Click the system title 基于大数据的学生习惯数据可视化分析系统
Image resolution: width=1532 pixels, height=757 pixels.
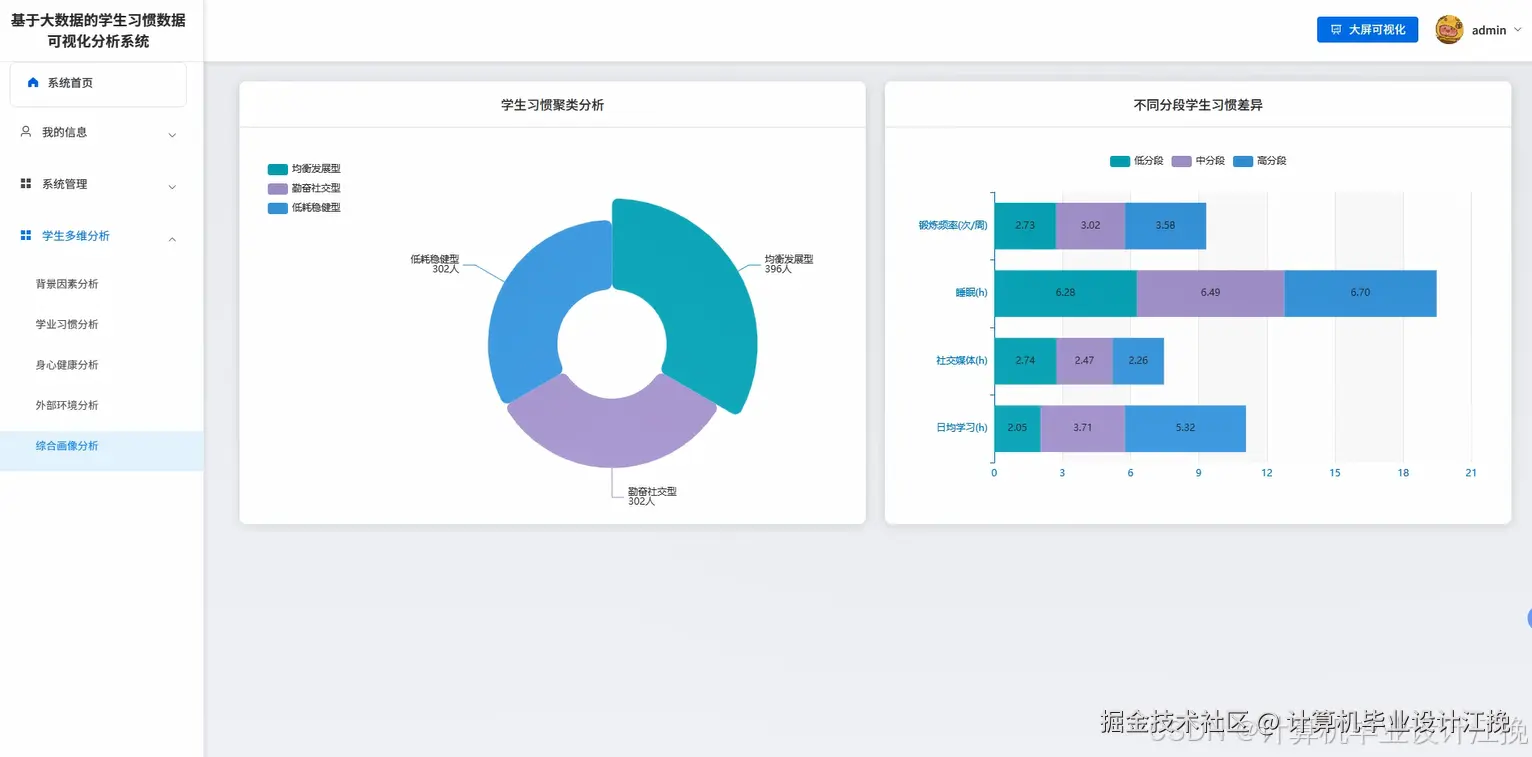98,31
